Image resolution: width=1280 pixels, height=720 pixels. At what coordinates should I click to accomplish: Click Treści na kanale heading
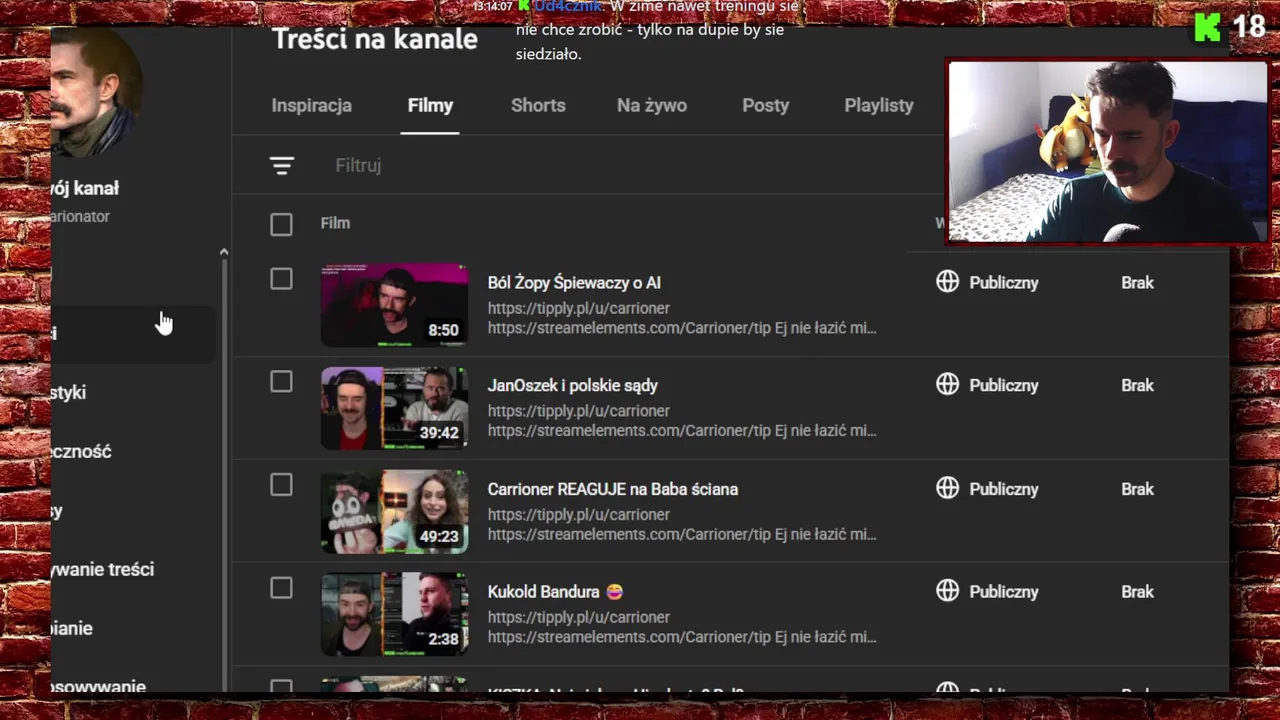click(x=375, y=39)
